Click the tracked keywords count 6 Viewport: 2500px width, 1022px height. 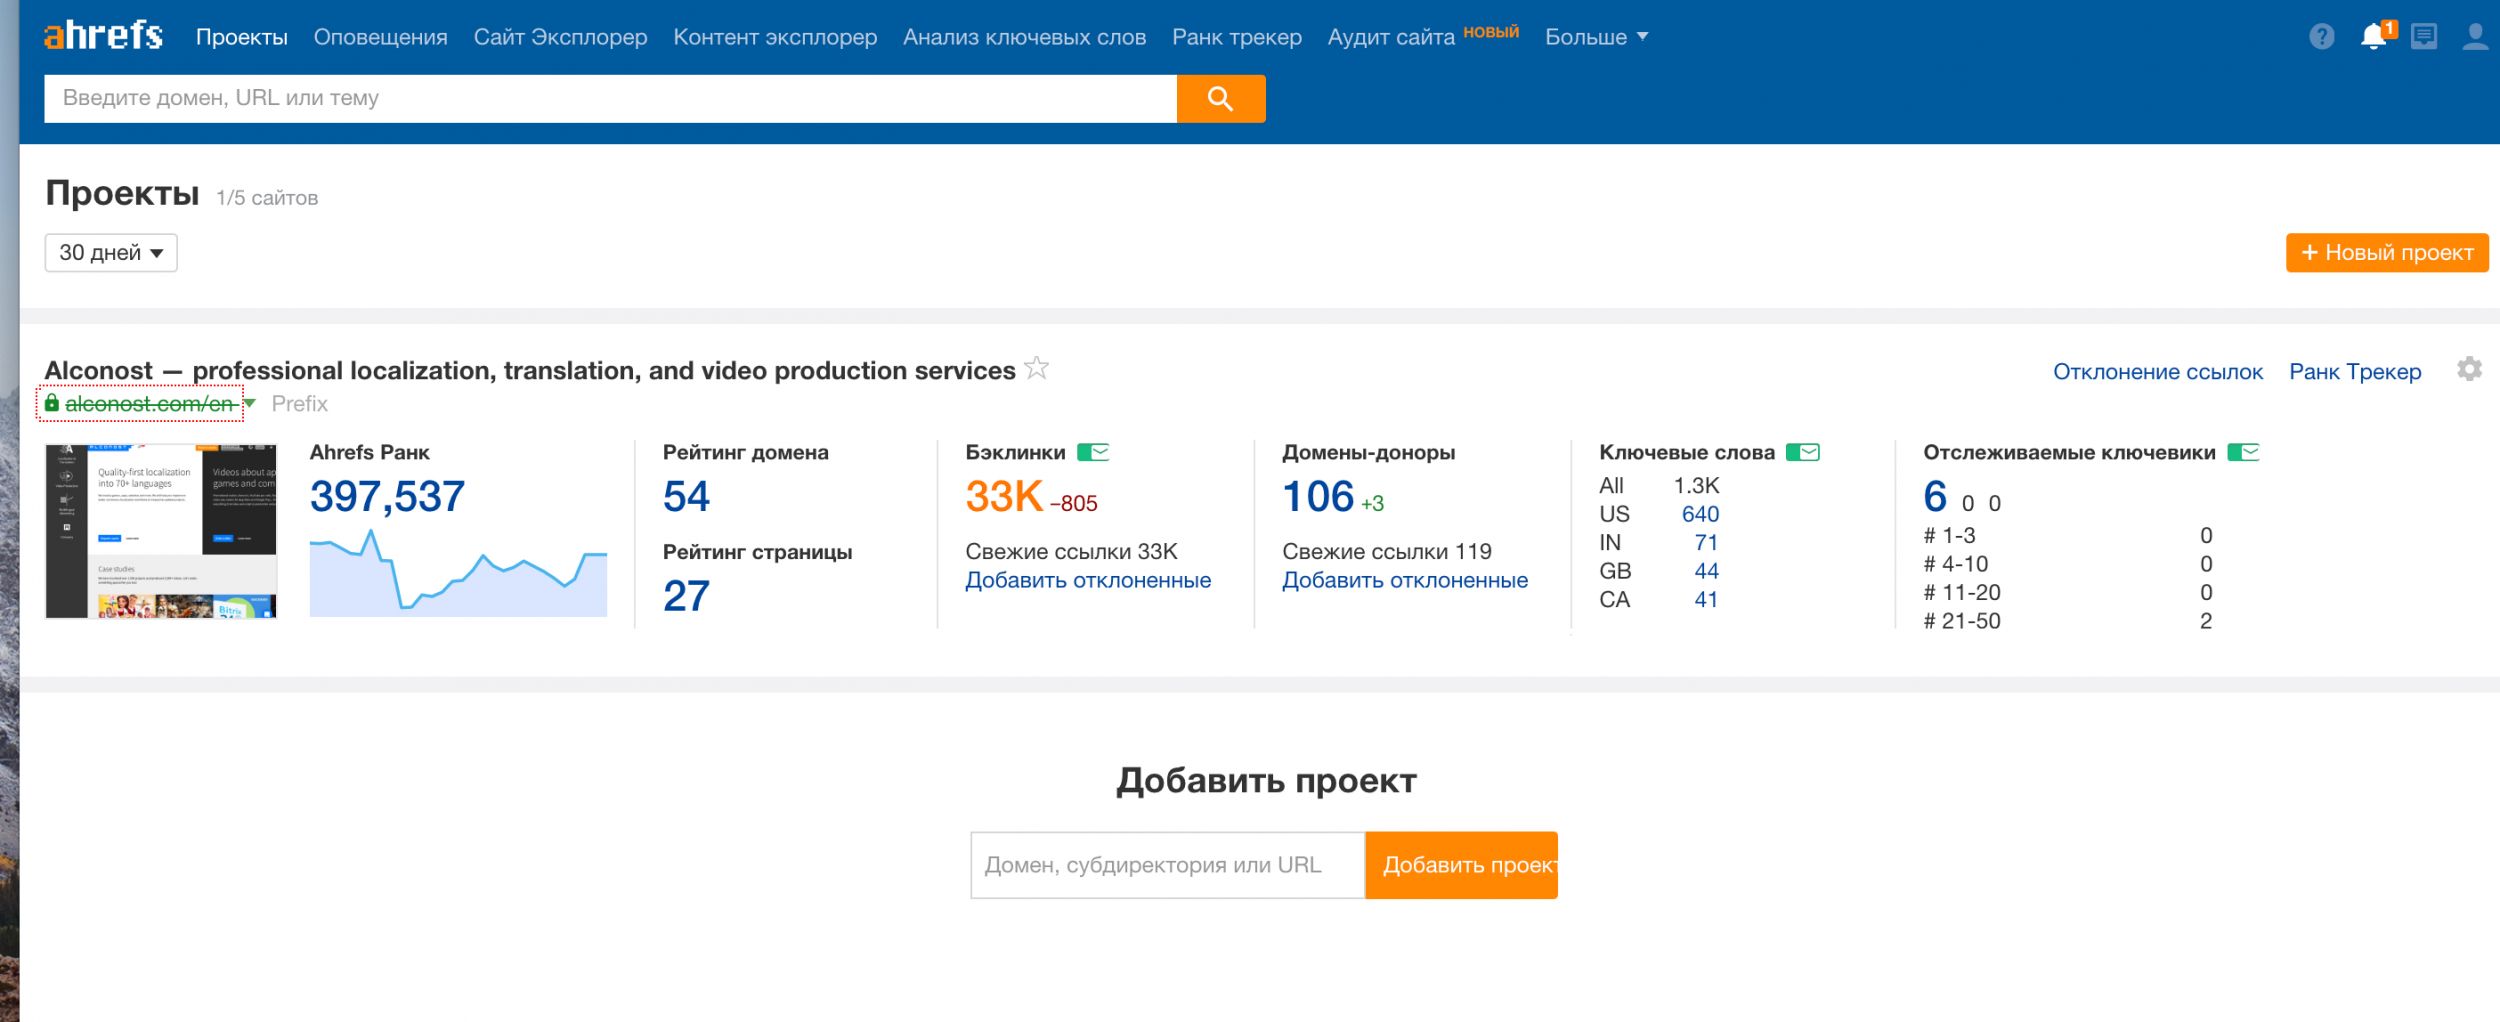click(x=1935, y=496)
